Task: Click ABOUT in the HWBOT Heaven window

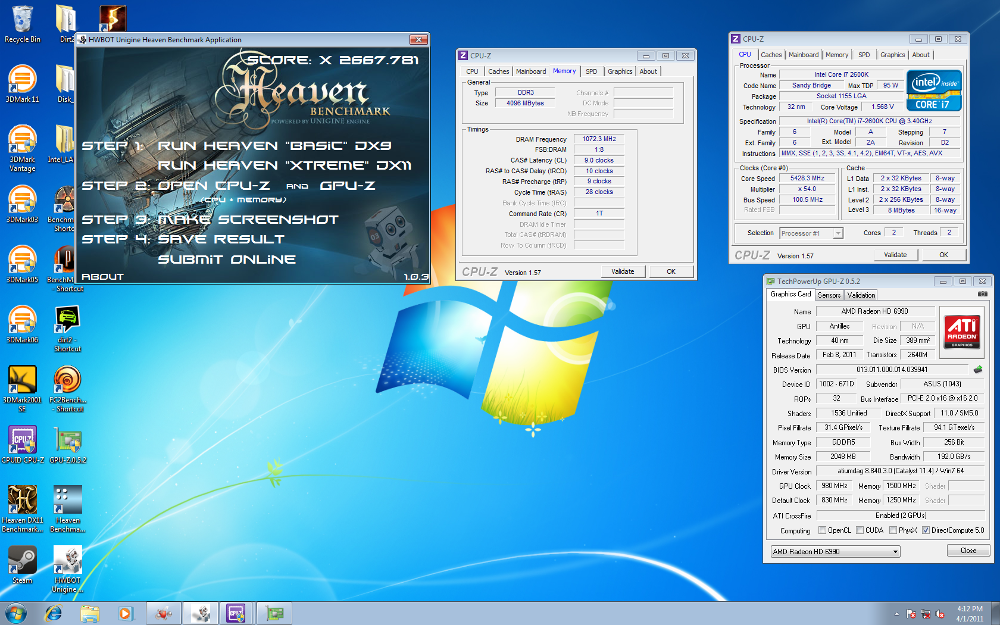Action: point(102,277)
